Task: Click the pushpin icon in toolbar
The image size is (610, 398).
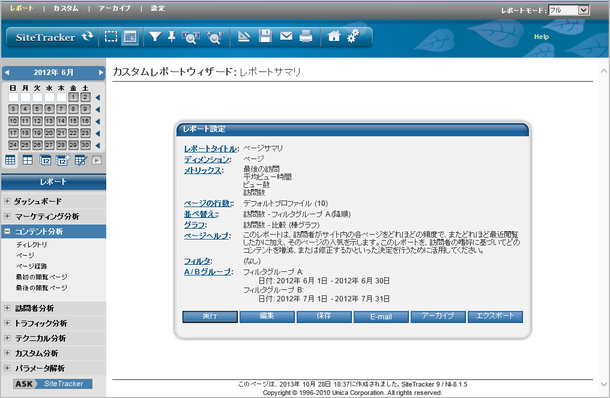Action: 172,37
